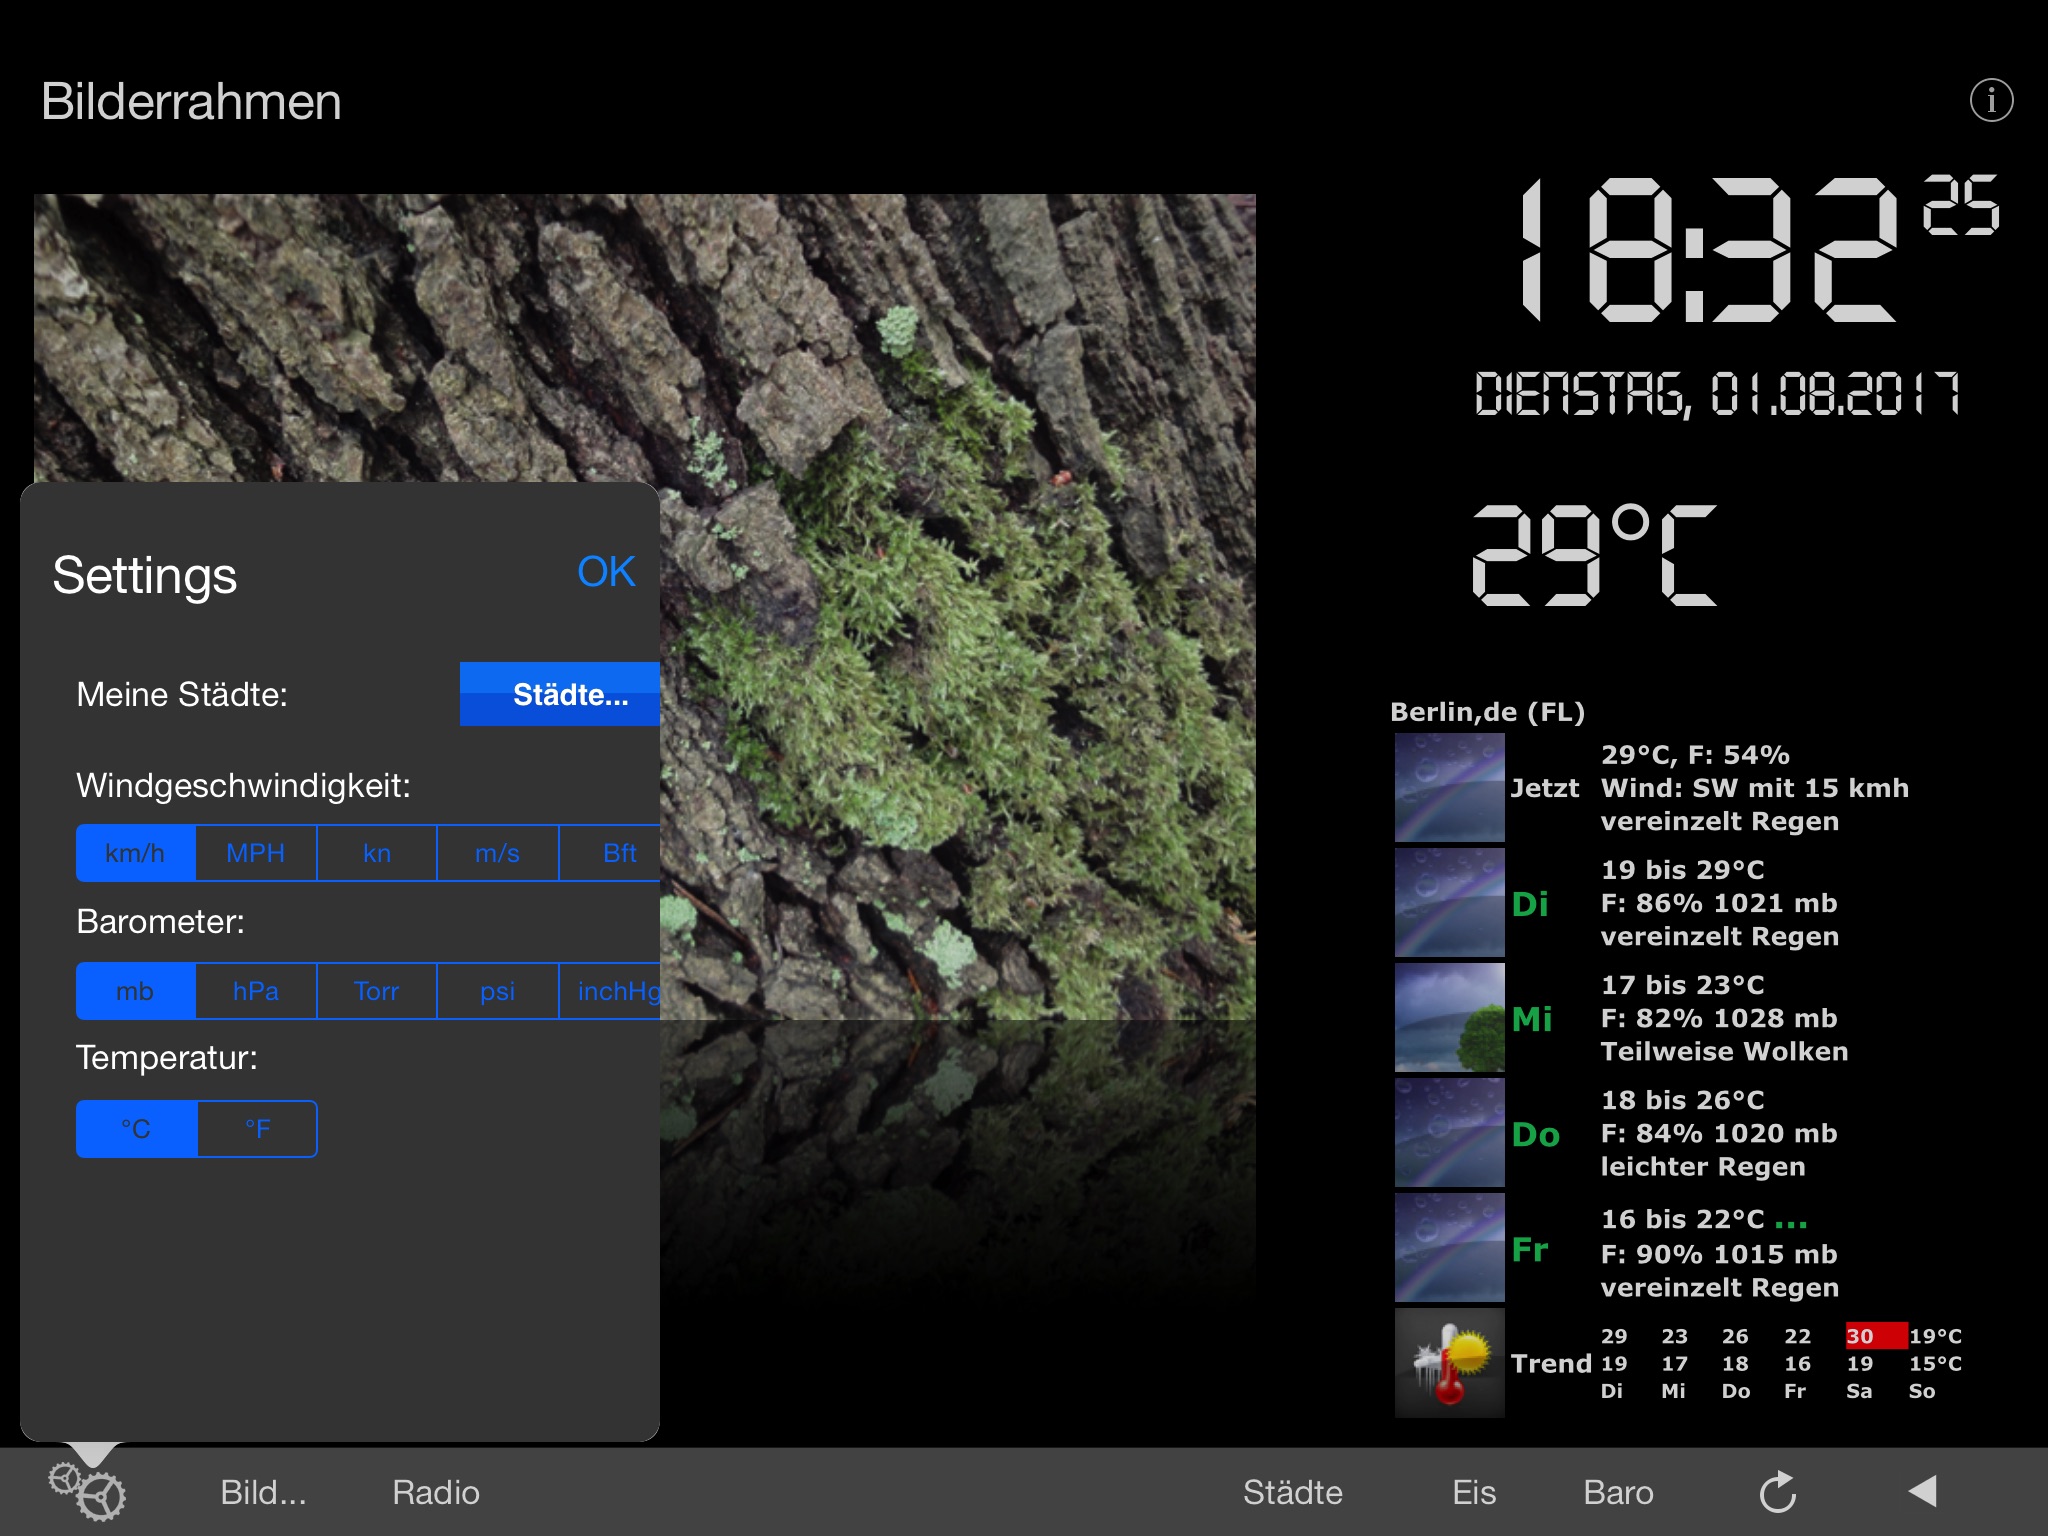Tap '19 bis 29°C' Tuesday forecast
The width and height of the screenshot is (2048, 1536).
pyautogui.click(x=1682, y=870)
